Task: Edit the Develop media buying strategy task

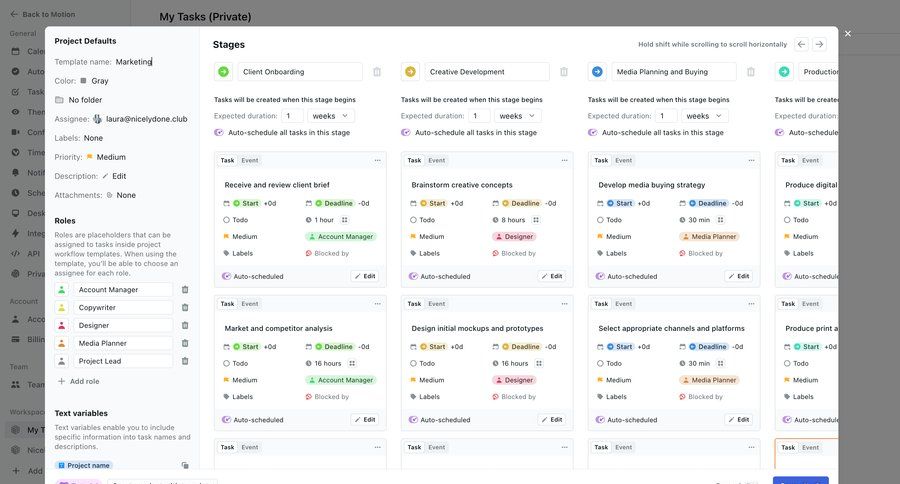Action: click(739, 276)
